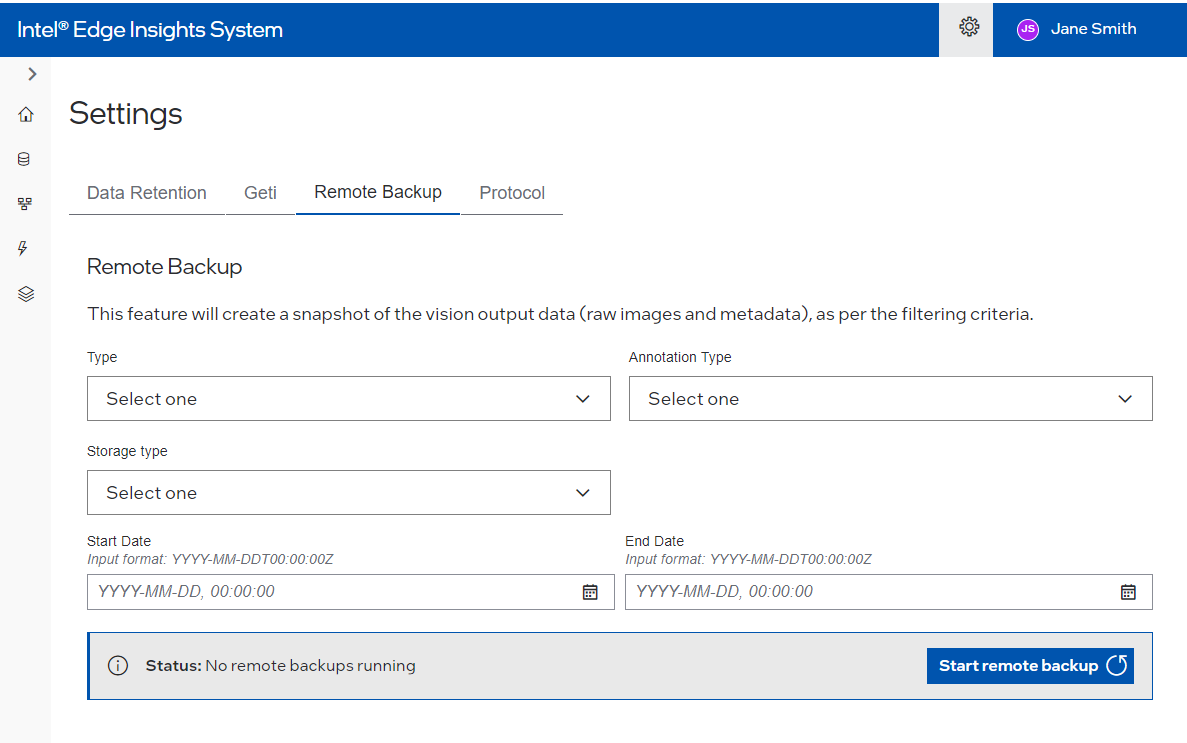The image size is (1187, 743).
Task: Open the network topology sidebar icon
Action: pyautogui.click(x=25, y=204)
